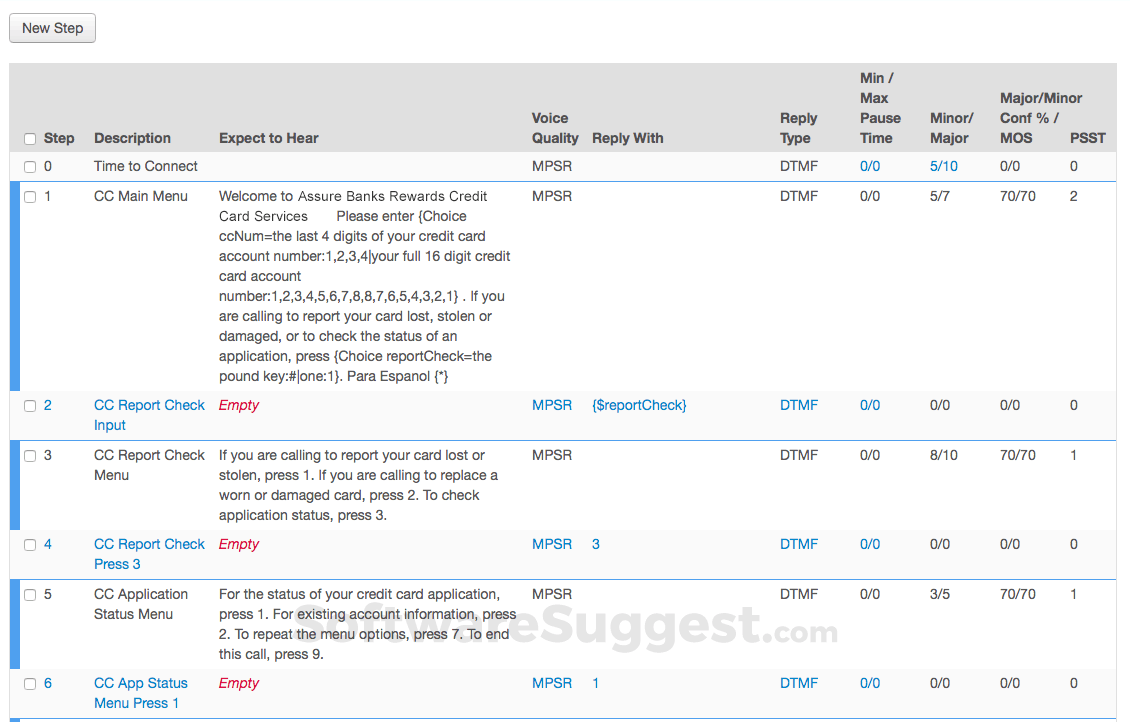Open the 5/10 Minor/Major link for step 0
This screenshot has width=1130, height=722.
point(943,166)
